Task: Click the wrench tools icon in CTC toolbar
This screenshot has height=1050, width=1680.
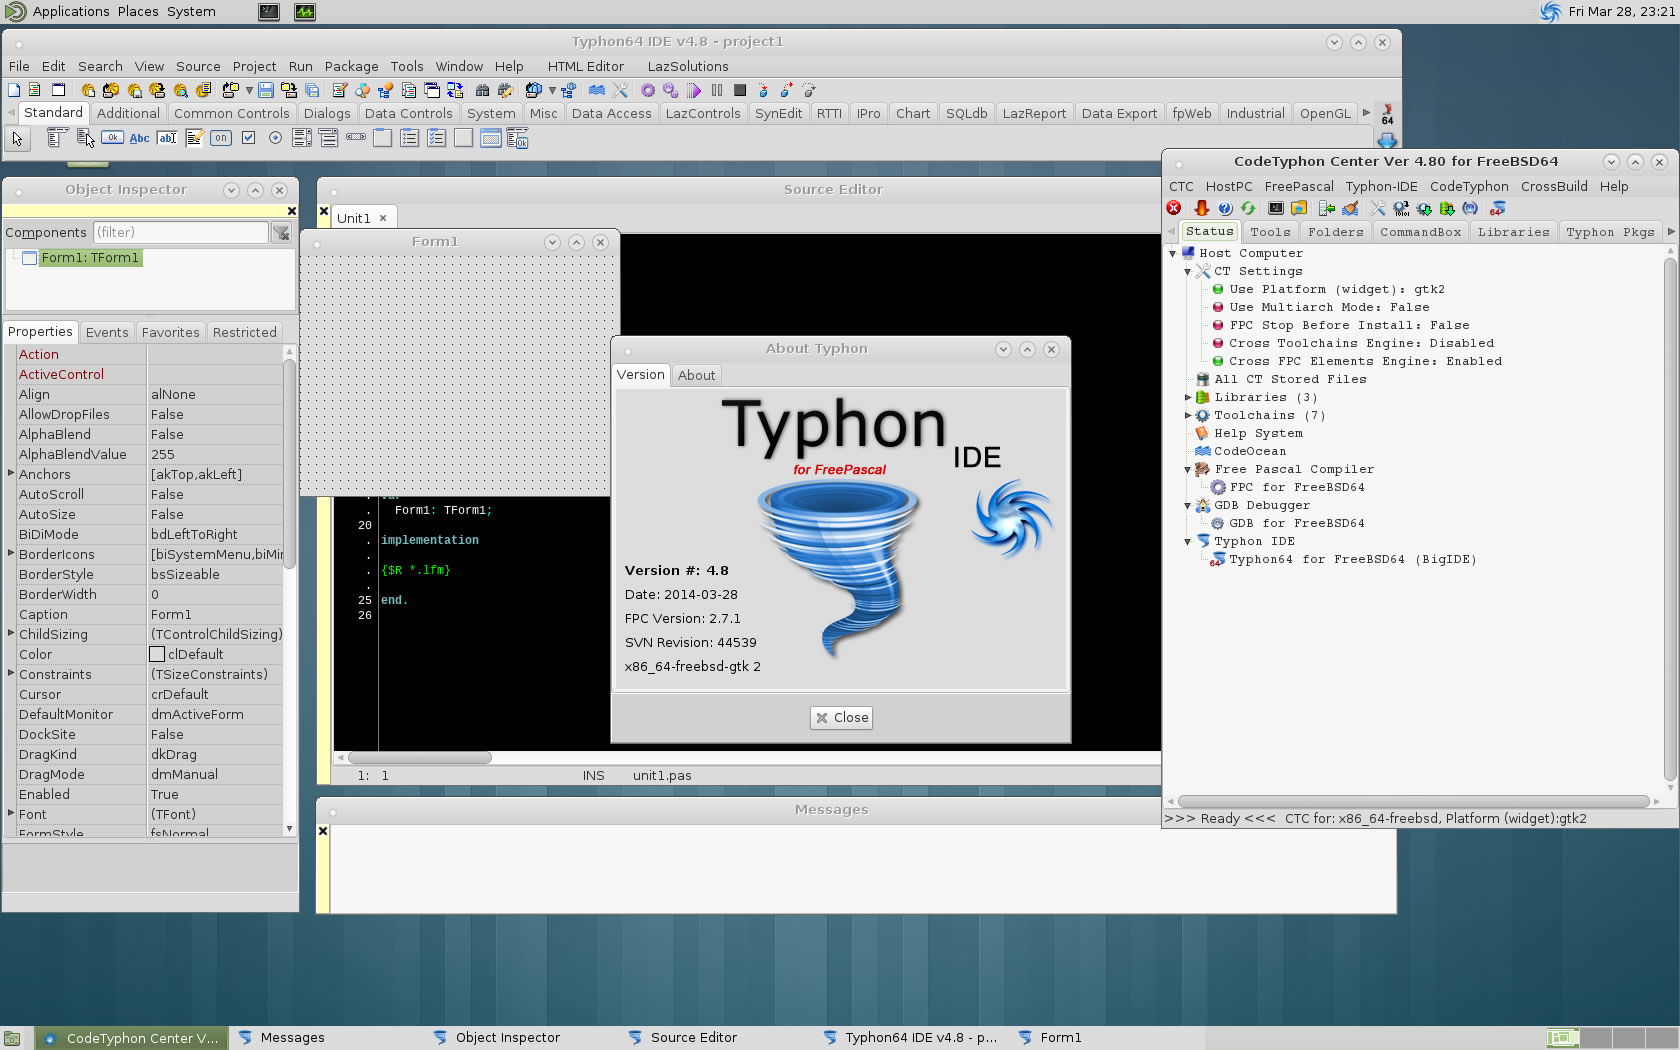Action: 1378,208
